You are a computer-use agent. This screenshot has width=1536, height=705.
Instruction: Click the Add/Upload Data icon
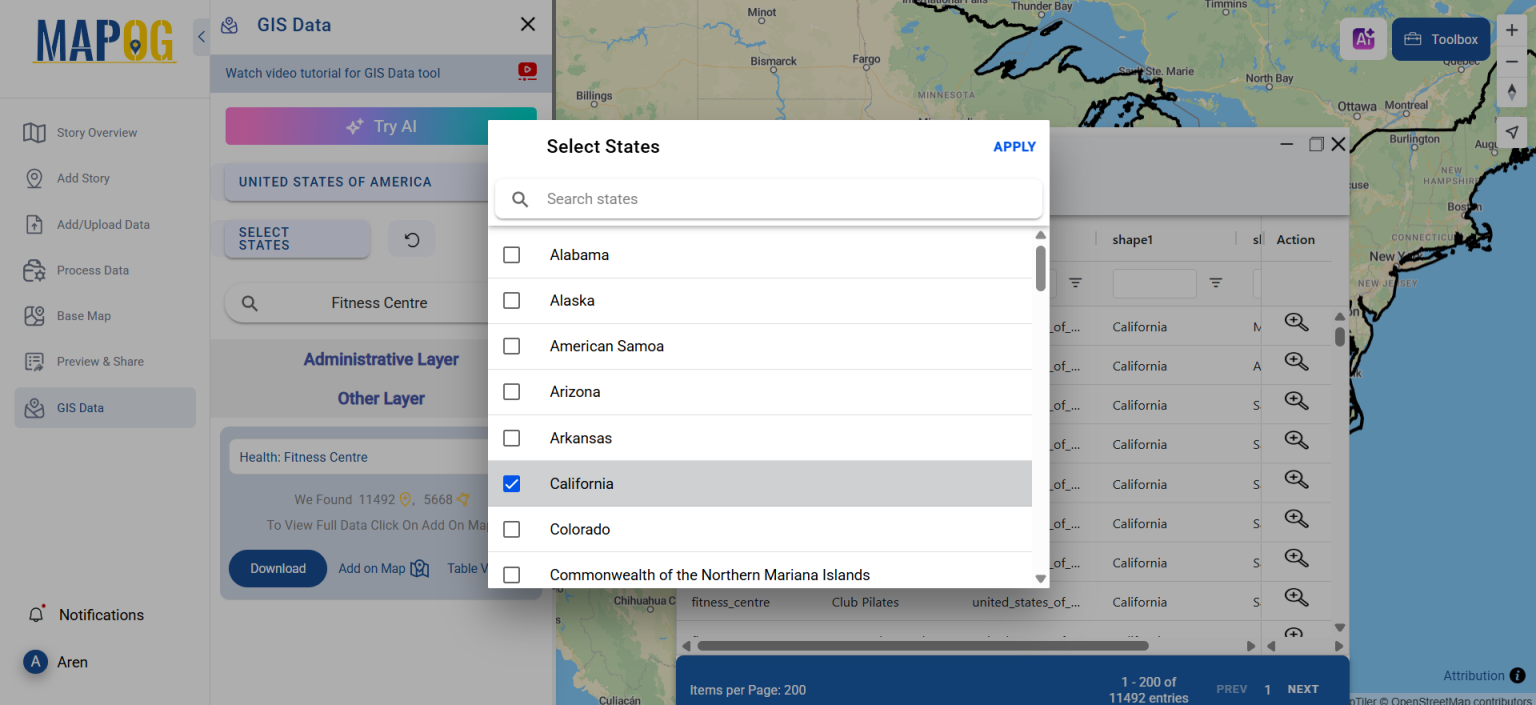(x=35, y=224)
